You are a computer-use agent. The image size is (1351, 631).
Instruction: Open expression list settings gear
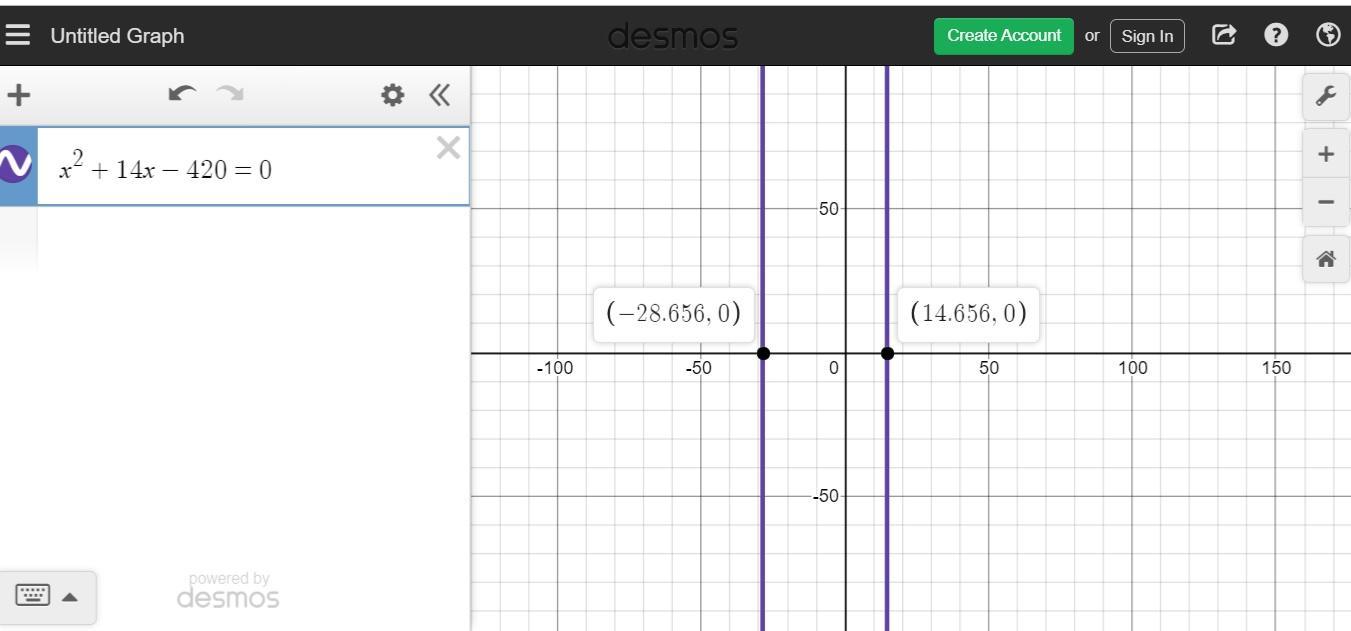[x=393, y=95]
